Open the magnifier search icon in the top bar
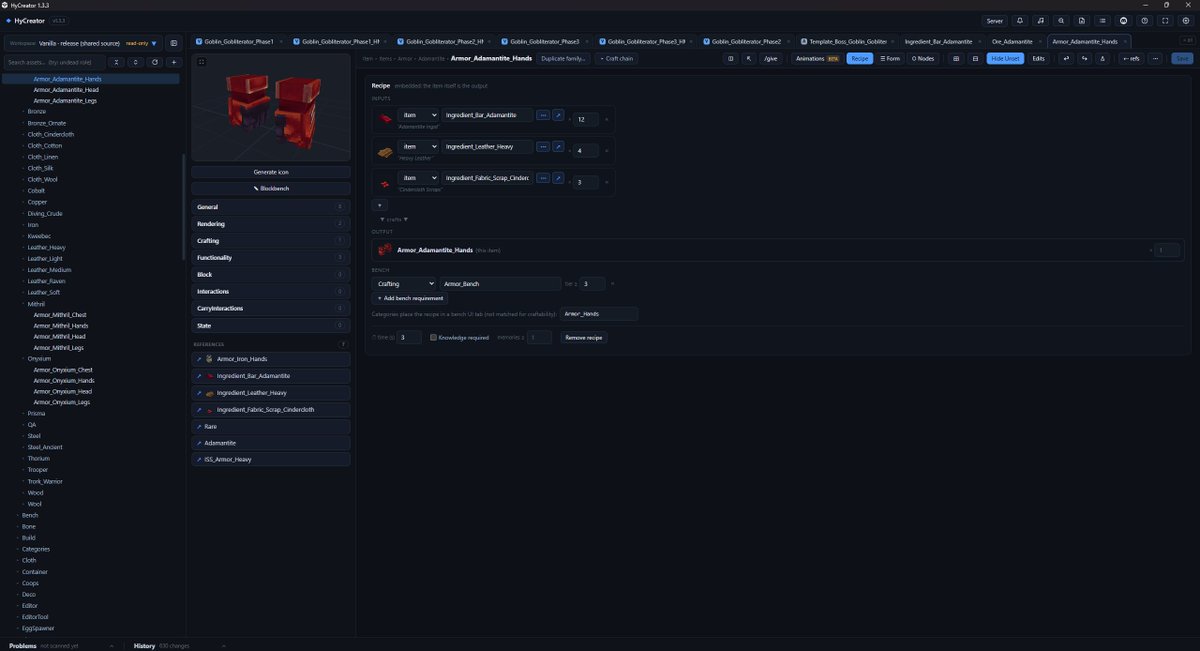 pos(1061,20)
